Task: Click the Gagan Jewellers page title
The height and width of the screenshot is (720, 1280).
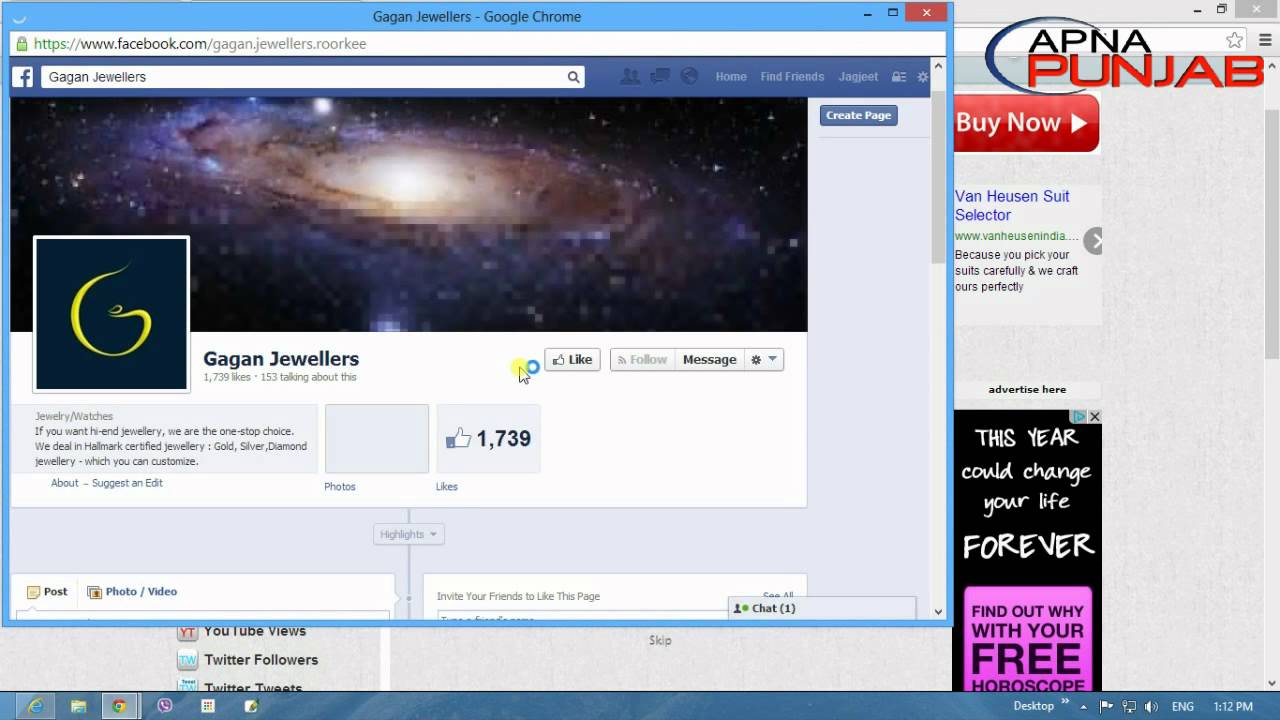Action: 281,359
